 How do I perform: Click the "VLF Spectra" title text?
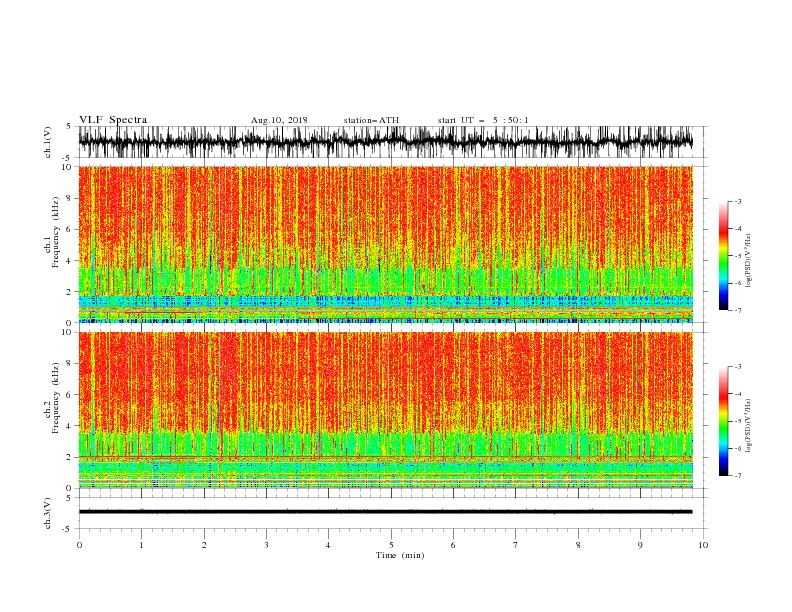(x=113, y=120)
